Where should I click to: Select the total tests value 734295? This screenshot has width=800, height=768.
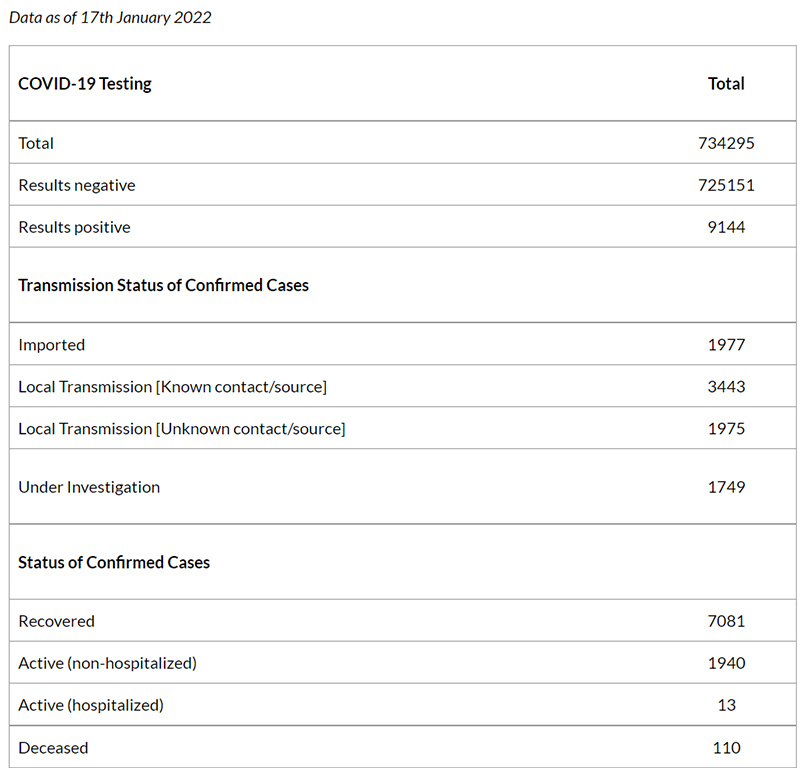point(726,143)
